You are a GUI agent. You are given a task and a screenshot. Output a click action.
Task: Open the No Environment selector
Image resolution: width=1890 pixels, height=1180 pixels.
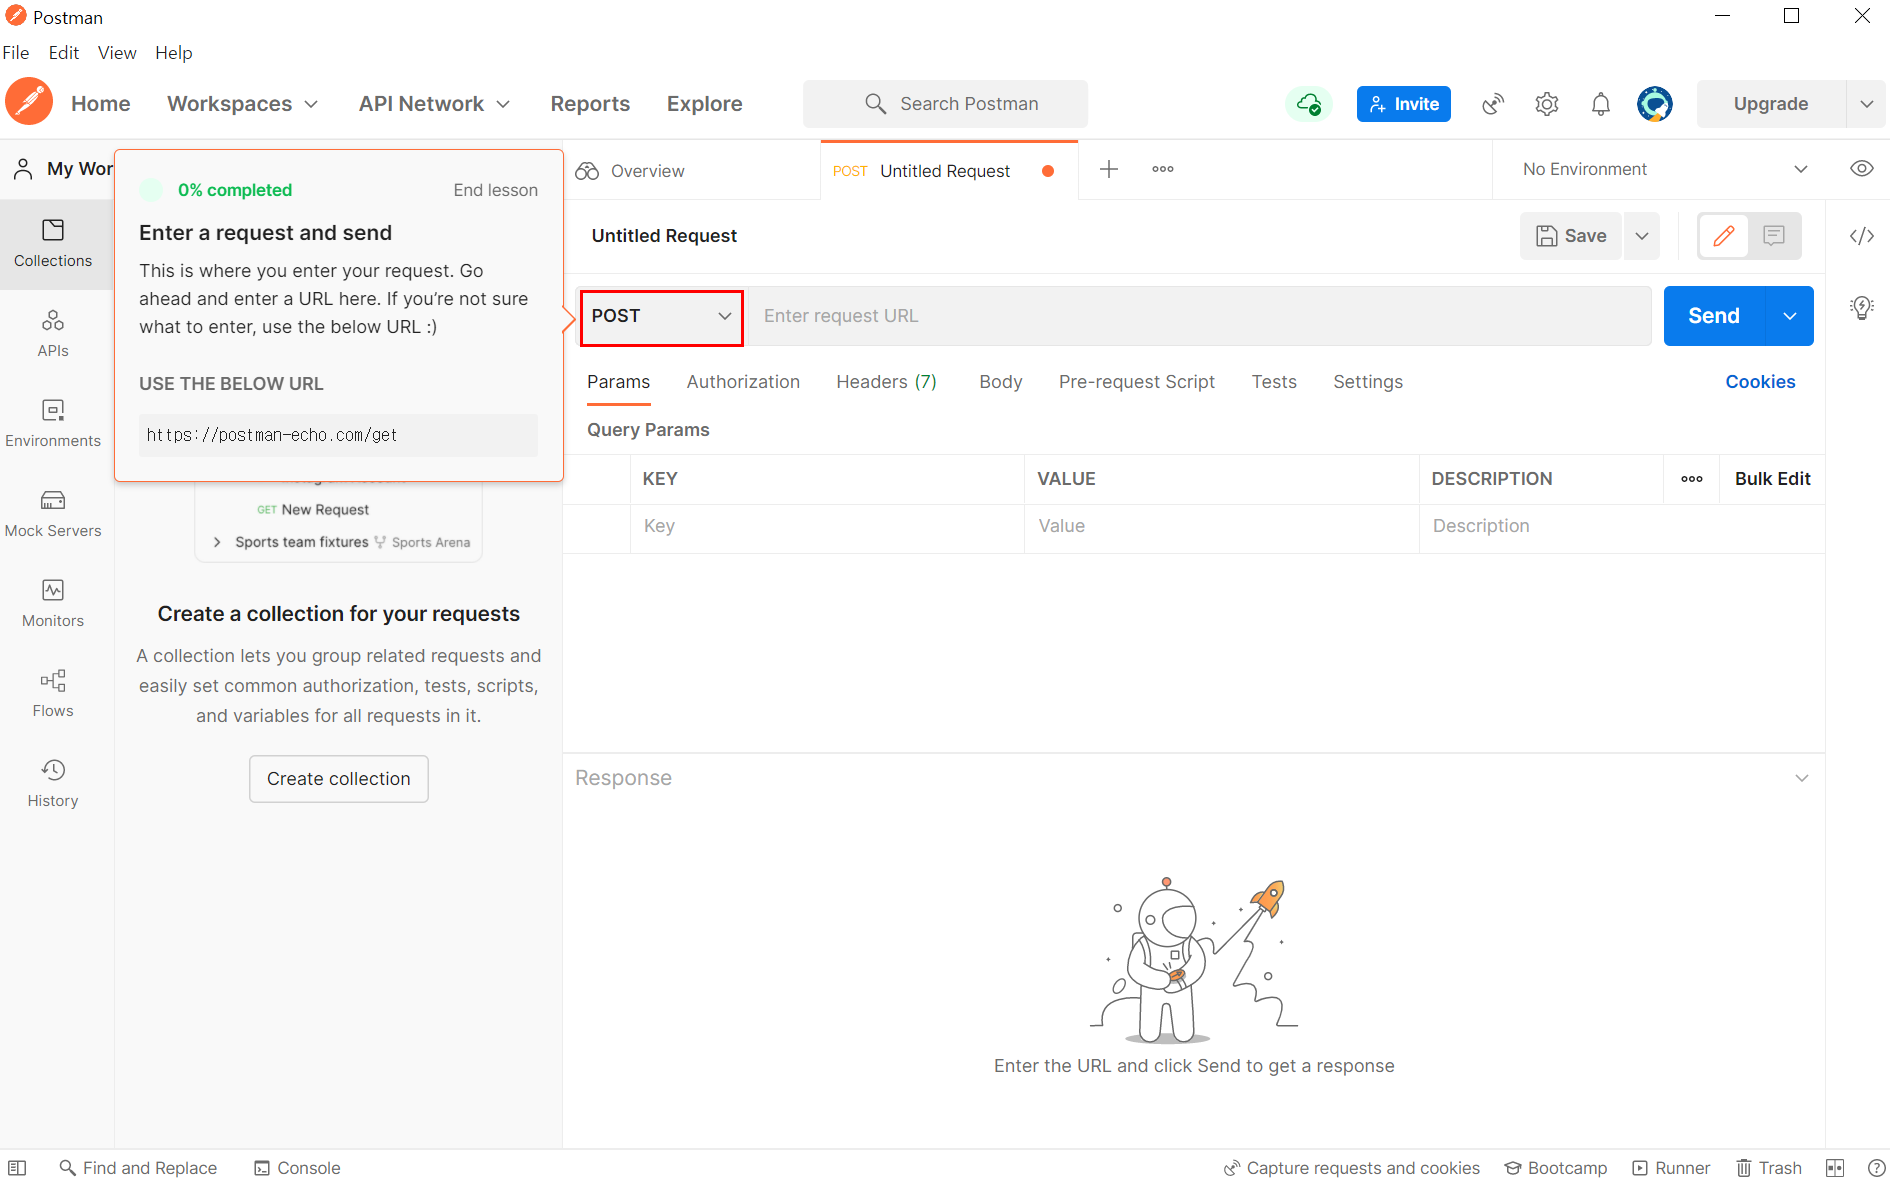(x=1664, y=169)
